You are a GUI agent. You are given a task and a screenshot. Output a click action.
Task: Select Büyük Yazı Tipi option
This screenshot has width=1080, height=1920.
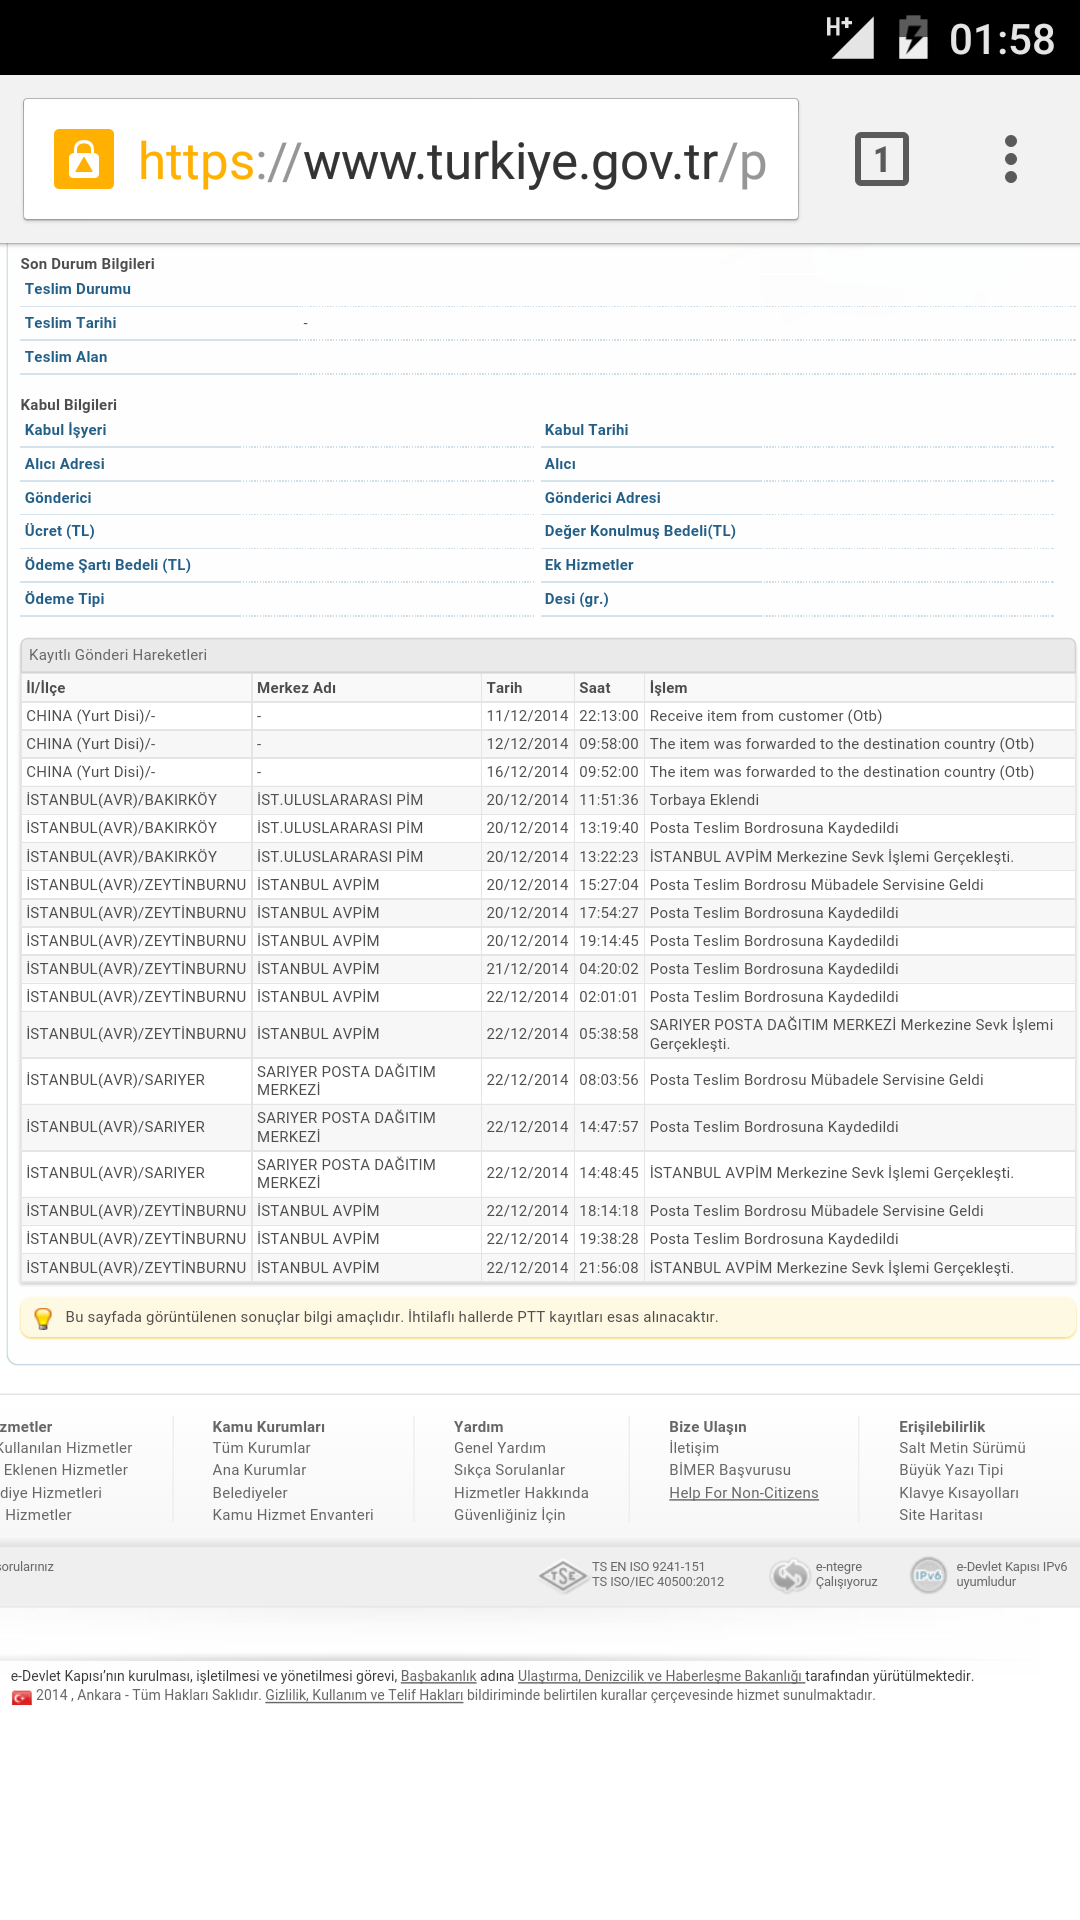click(951, 1470)
